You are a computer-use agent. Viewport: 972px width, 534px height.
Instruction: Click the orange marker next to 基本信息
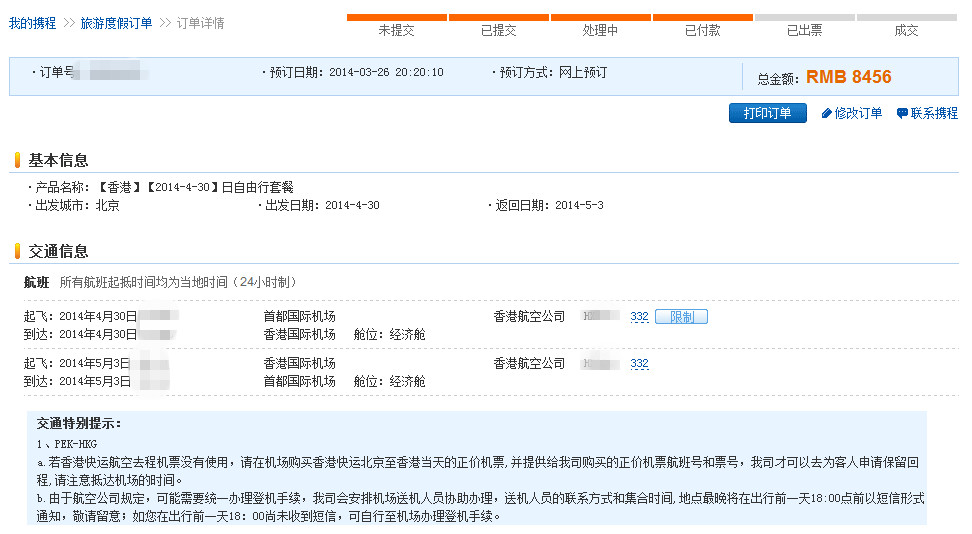point(17,160)
